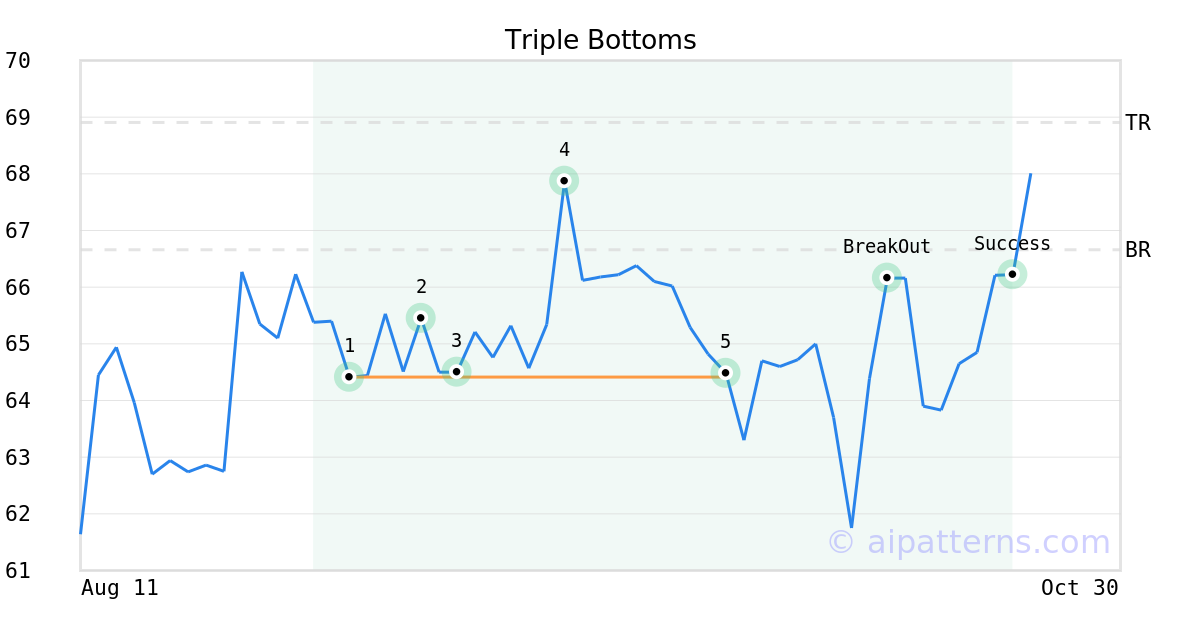Select the BreakOut marker dot

tap(887, 277)
